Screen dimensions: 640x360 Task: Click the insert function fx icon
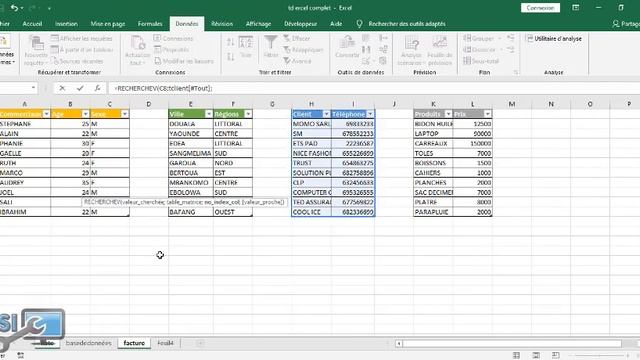click(x=97, y=88)
